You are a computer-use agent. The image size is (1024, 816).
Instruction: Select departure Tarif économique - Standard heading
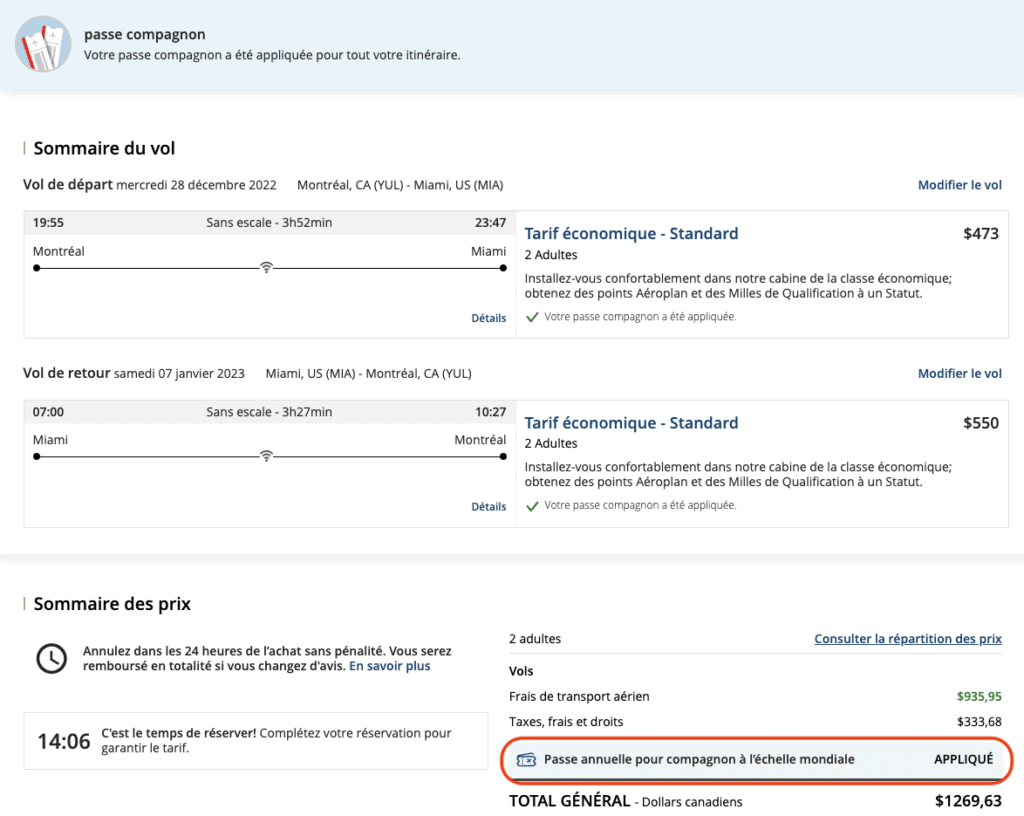[x=631, y=234]
